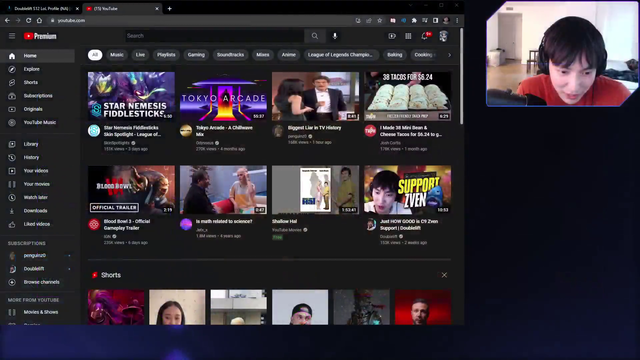This screenshot has width=640, height=360.
Task: Select the Anime filter chip
Action: pos(289,55)
